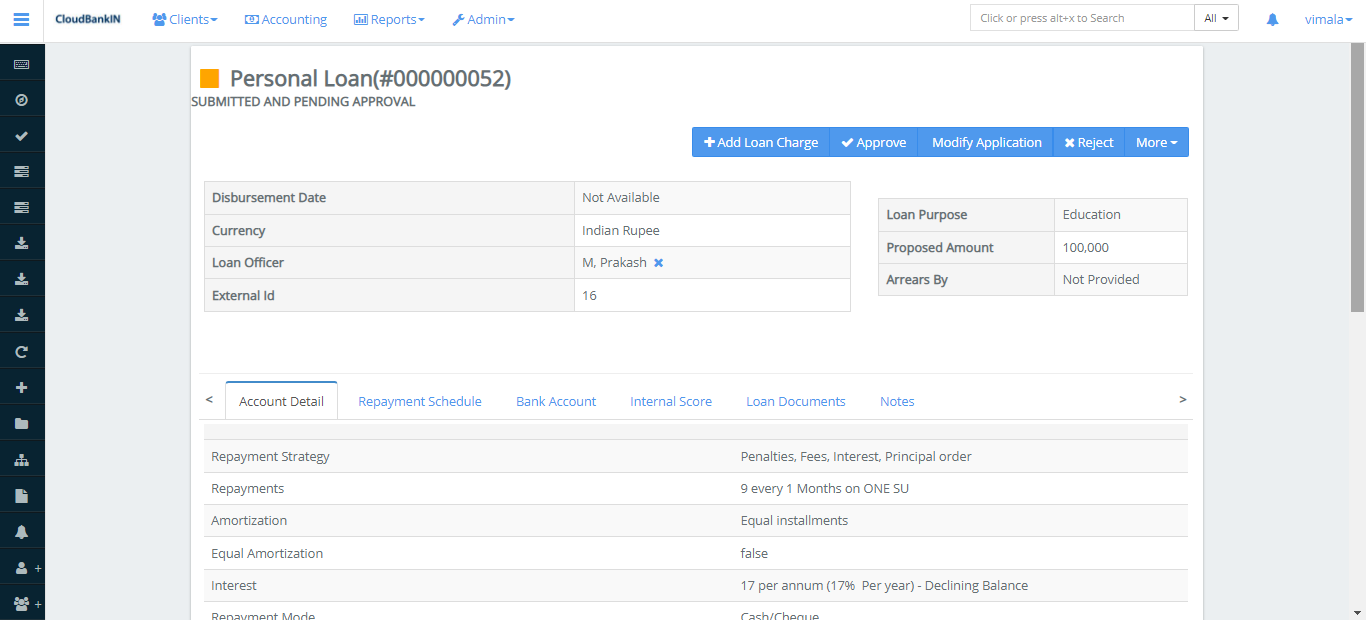The width and height of the screenshot is (1366, 620).
Task: Click the topmost keyboard icon in sidebar
Action: tap(21, 61)
